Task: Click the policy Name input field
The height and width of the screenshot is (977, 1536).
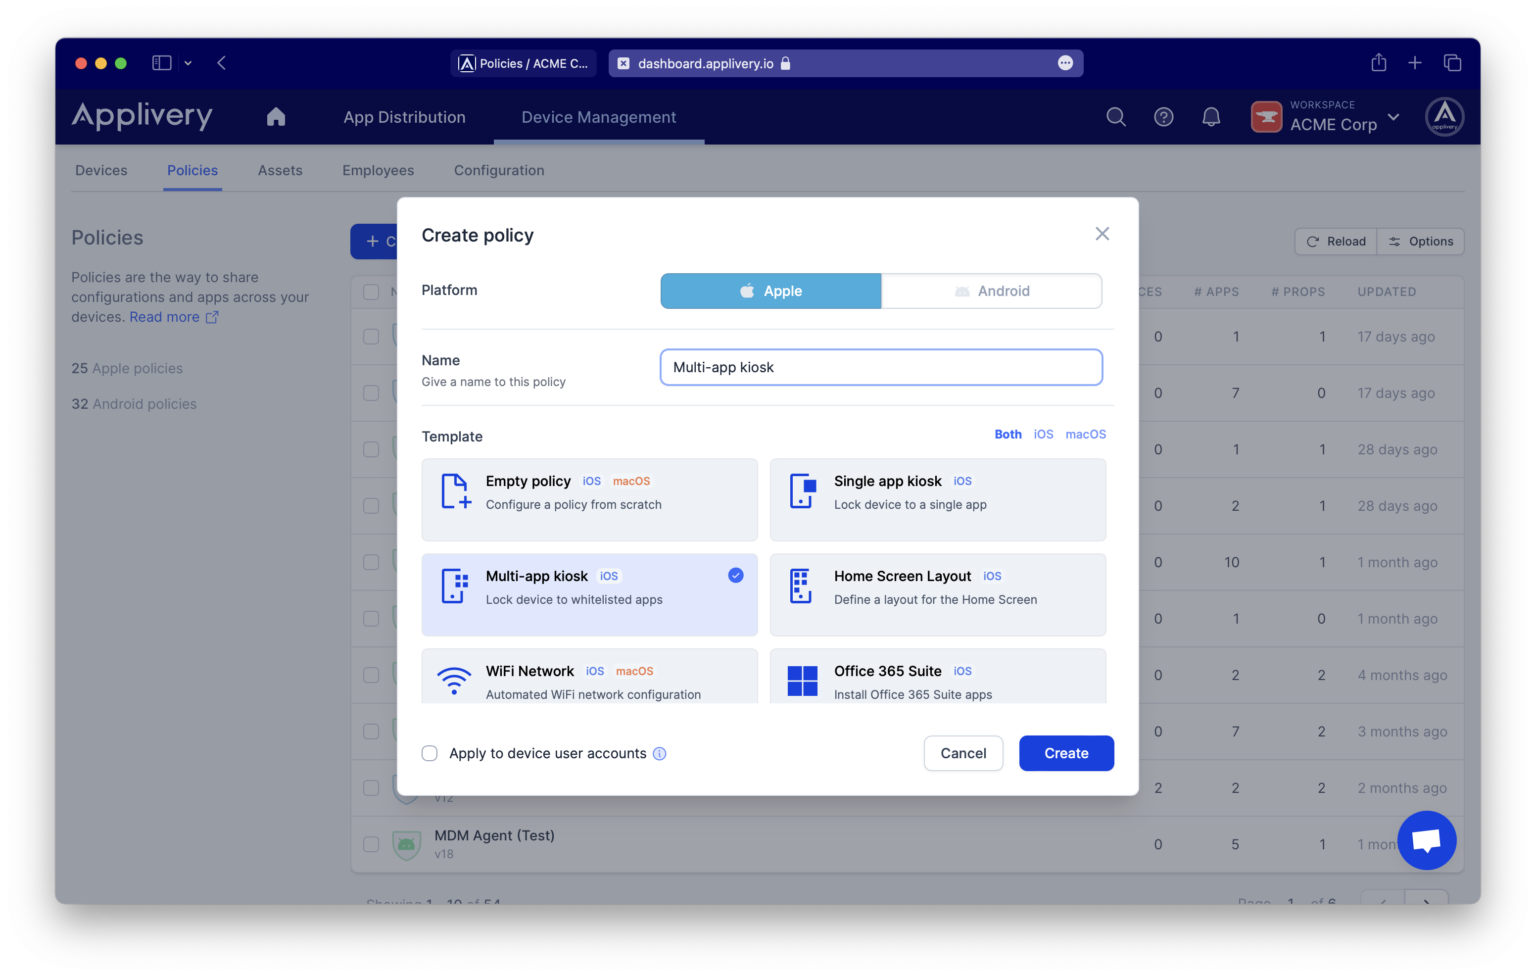Action: pyautogui.click(x=880, y=367)
